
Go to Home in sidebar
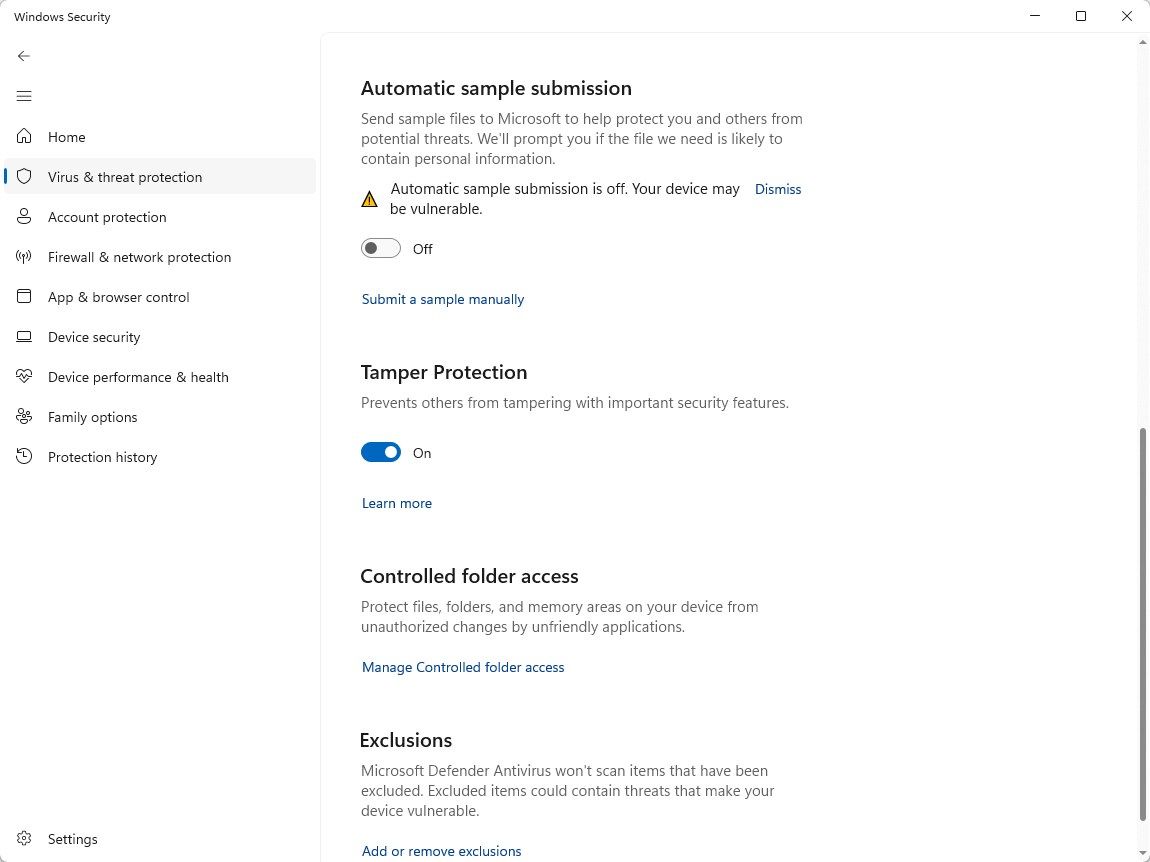[160, 137]
